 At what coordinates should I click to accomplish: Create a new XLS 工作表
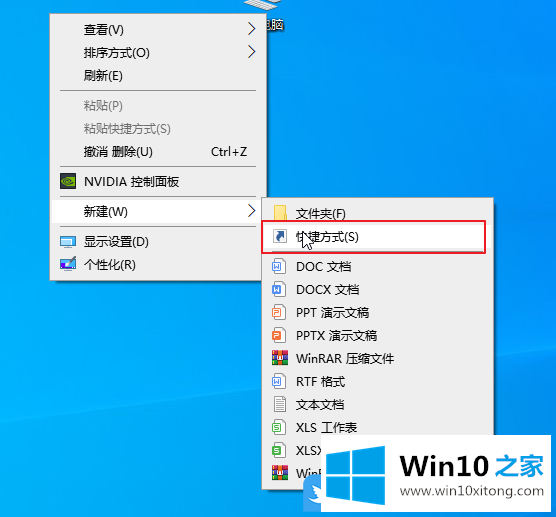[377, 427]
